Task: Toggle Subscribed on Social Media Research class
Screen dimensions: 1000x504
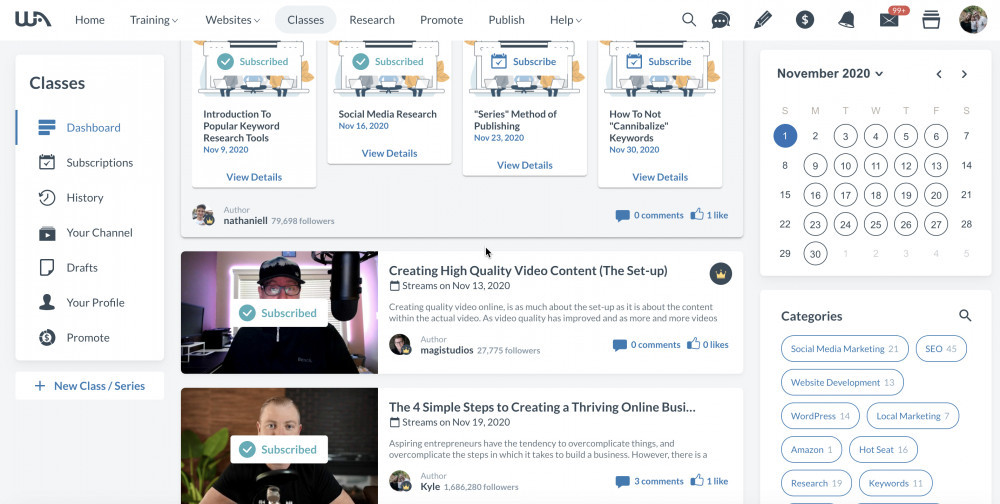Action: 388,62
